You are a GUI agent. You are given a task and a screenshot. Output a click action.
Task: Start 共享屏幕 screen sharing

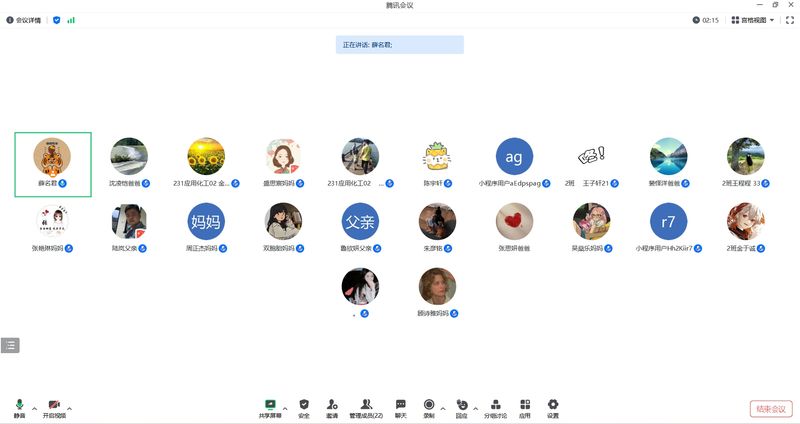(x=269, y=407)
